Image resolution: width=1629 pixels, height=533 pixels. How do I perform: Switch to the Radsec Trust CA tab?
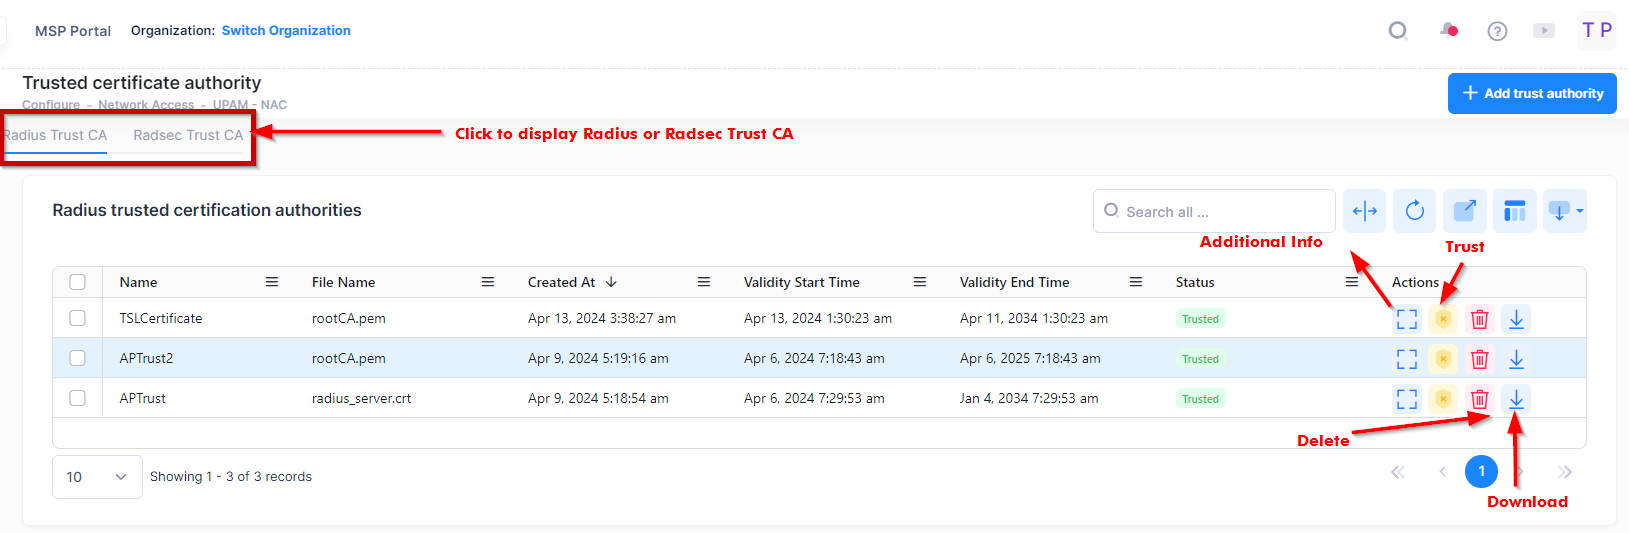coord(188,135)
